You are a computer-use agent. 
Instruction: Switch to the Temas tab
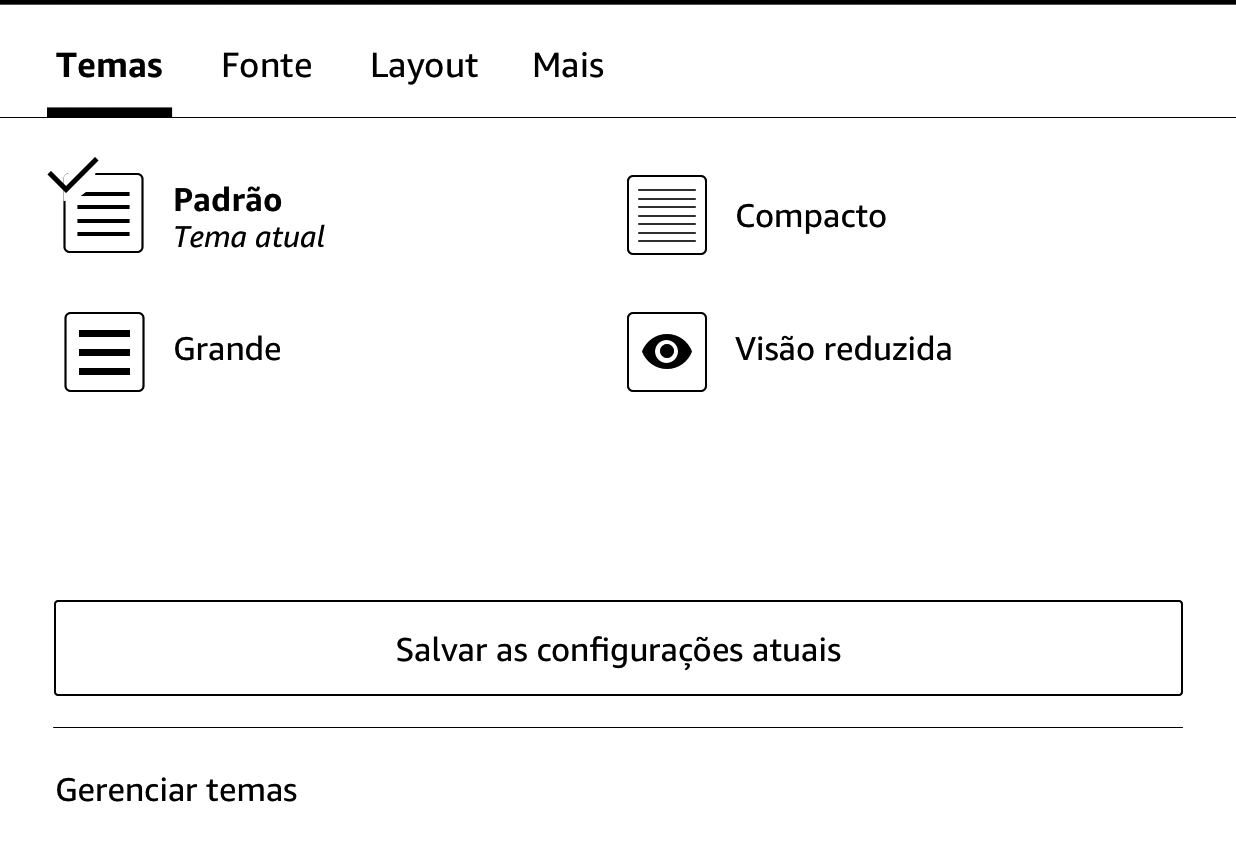(109, 66)
